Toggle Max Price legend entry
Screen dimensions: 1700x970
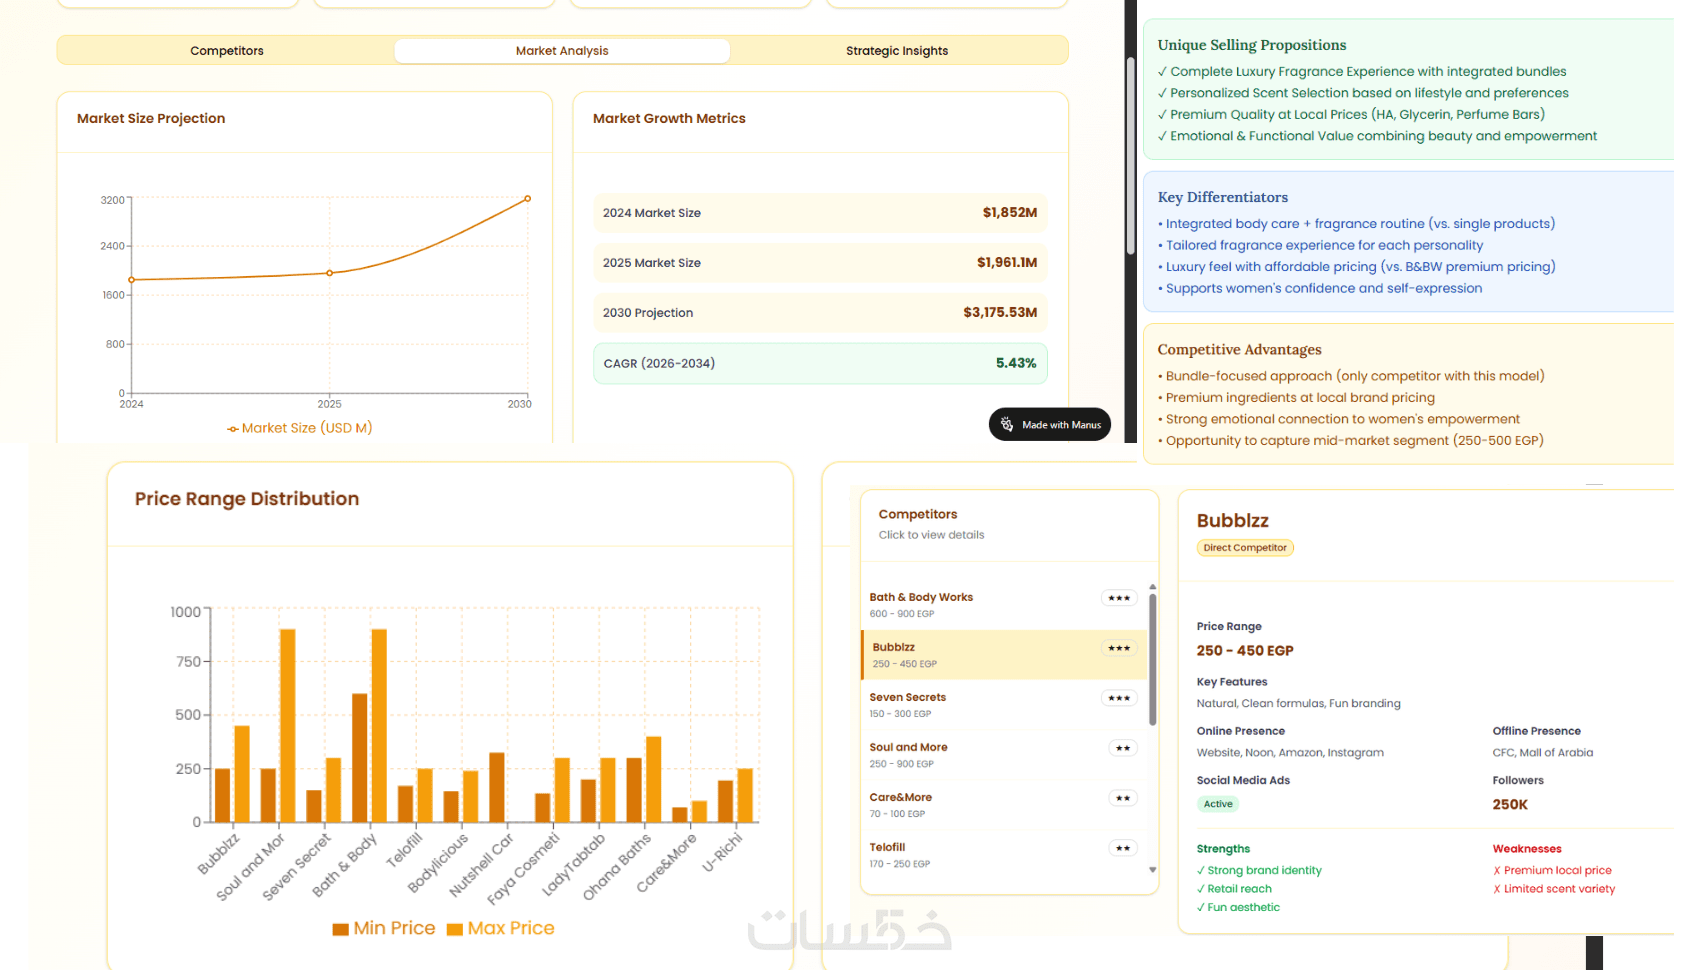point(501,928)
